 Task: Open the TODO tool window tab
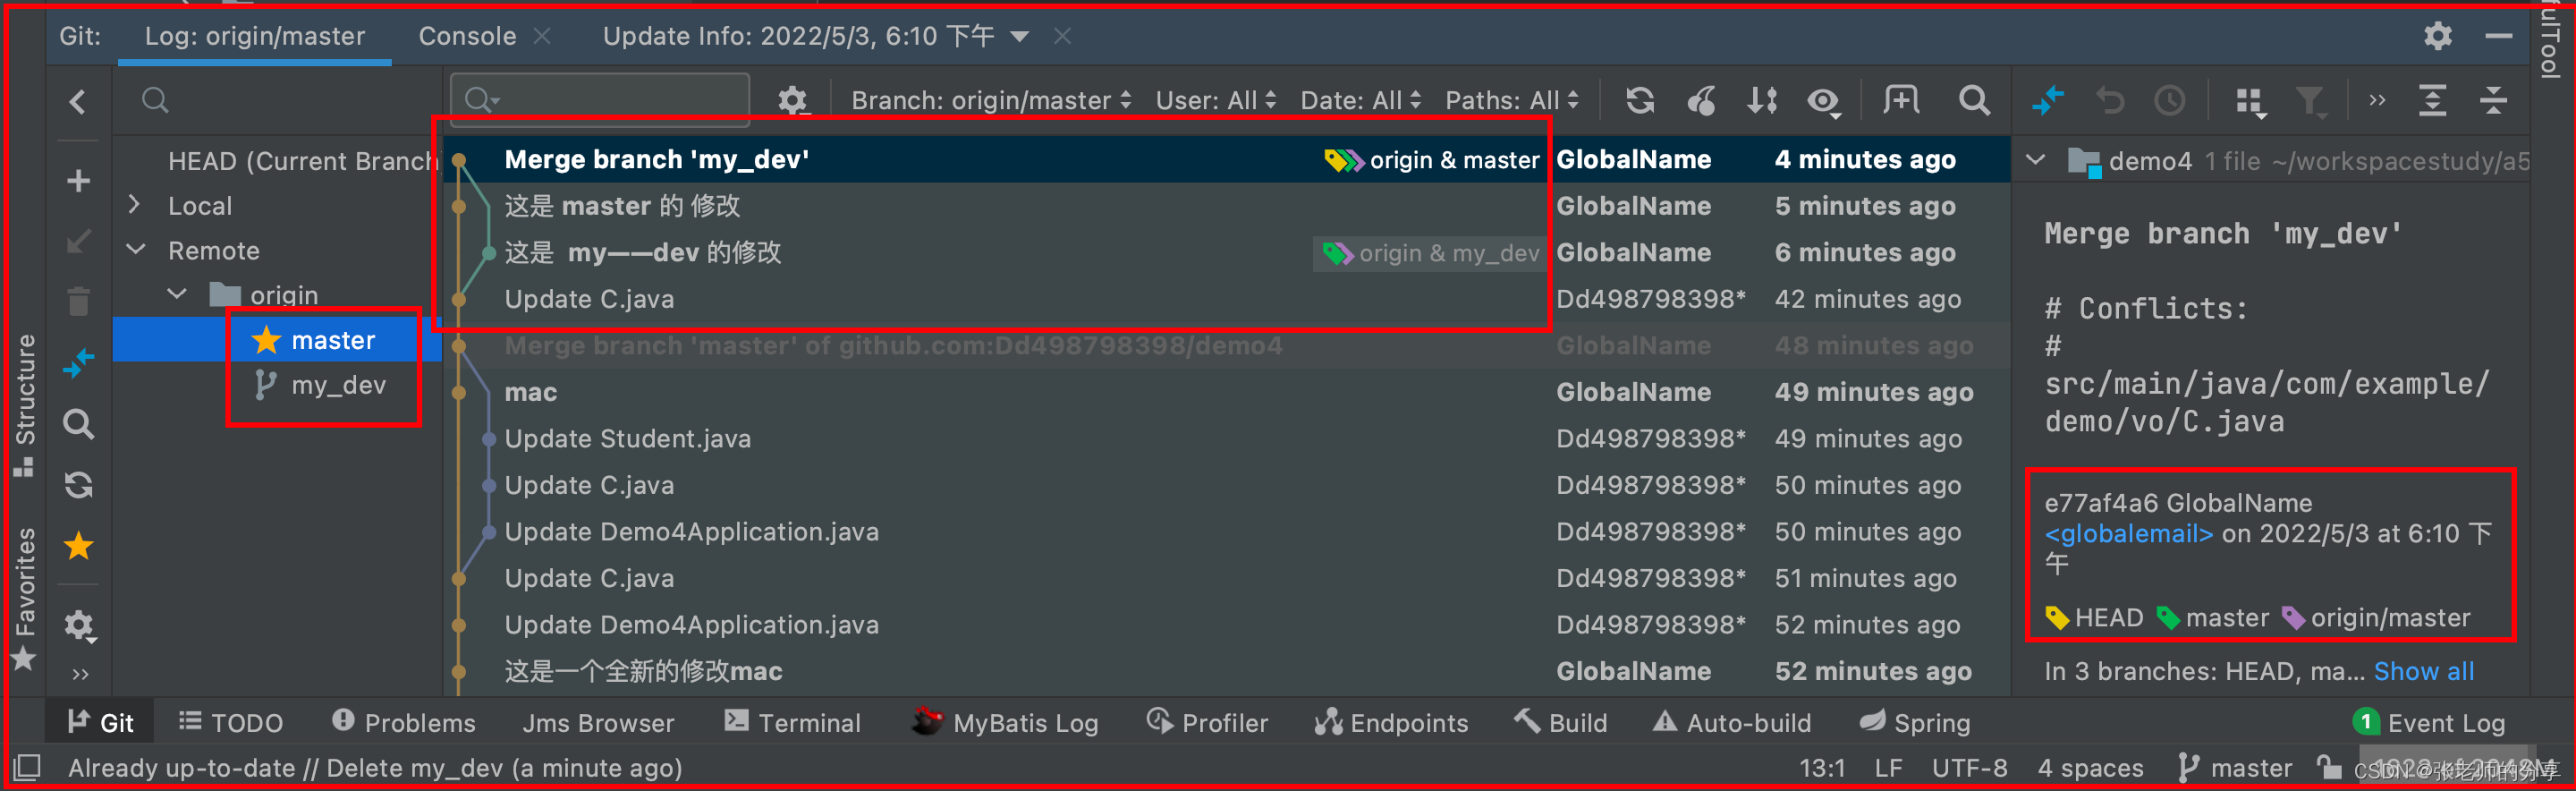231,722
